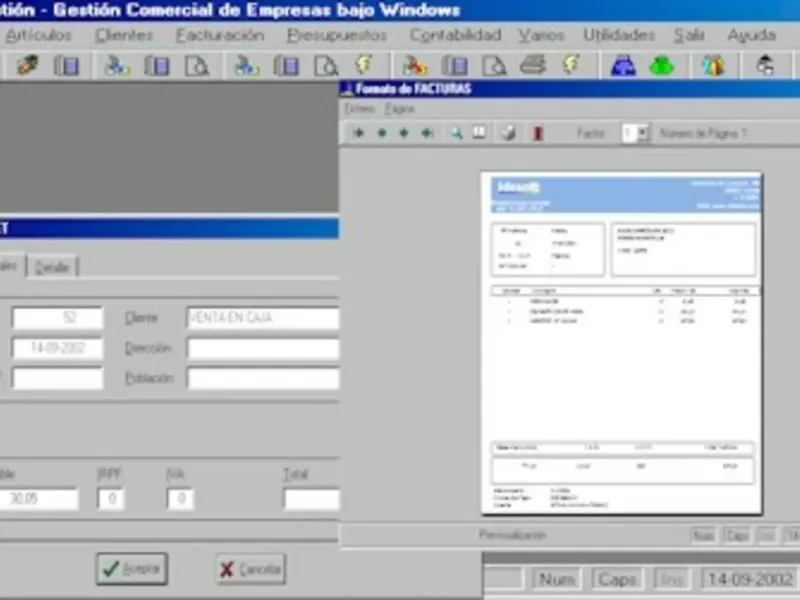Click Personalización text in preview status bar
800x600 pixels.
513,535
